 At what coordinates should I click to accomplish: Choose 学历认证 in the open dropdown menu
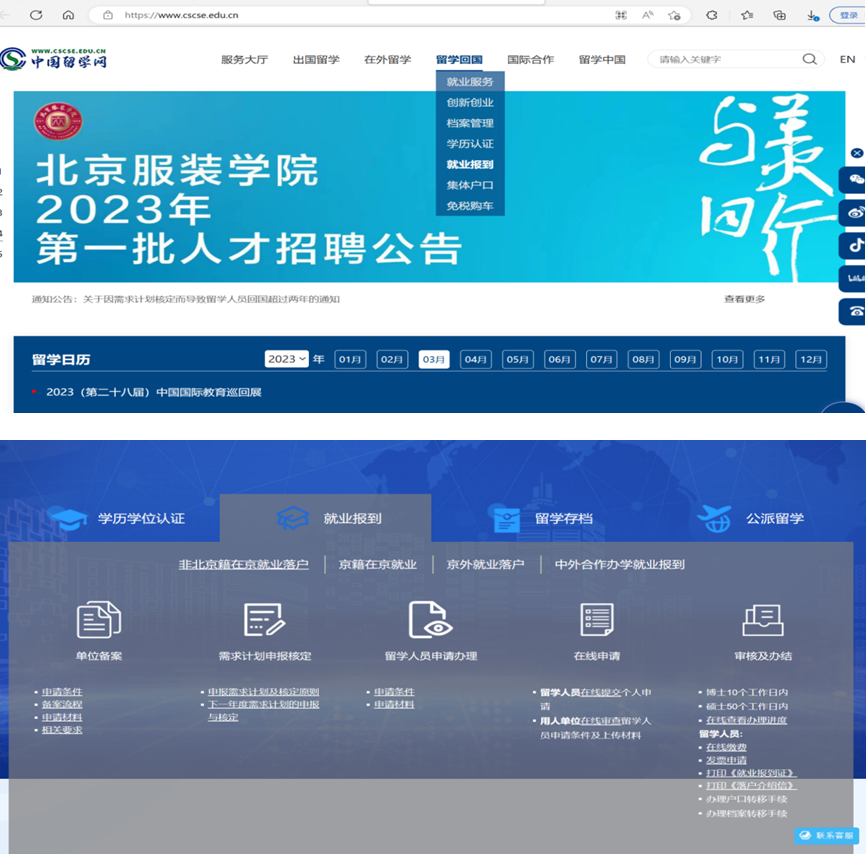point(469,144)
